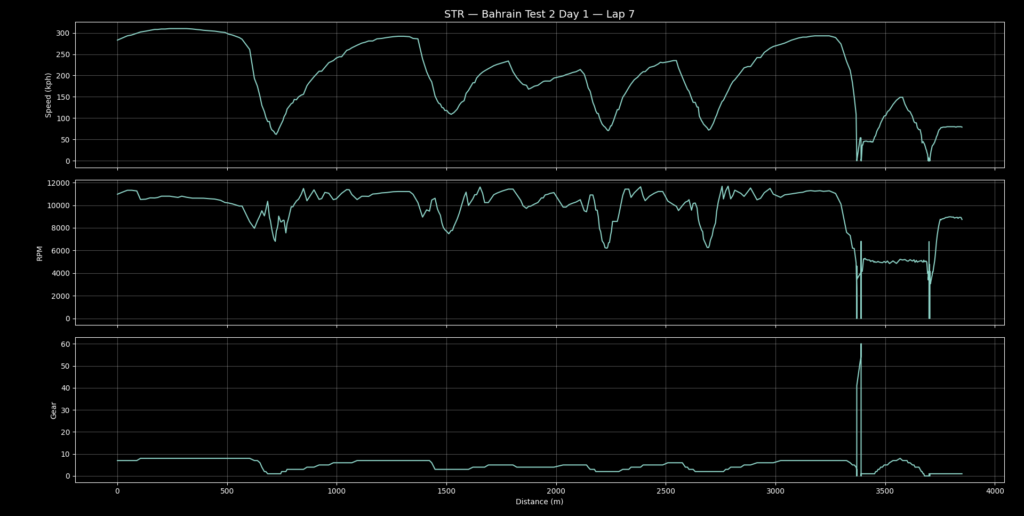
Task: Click the 500 tick on the Distance axis
Action: 227,491
